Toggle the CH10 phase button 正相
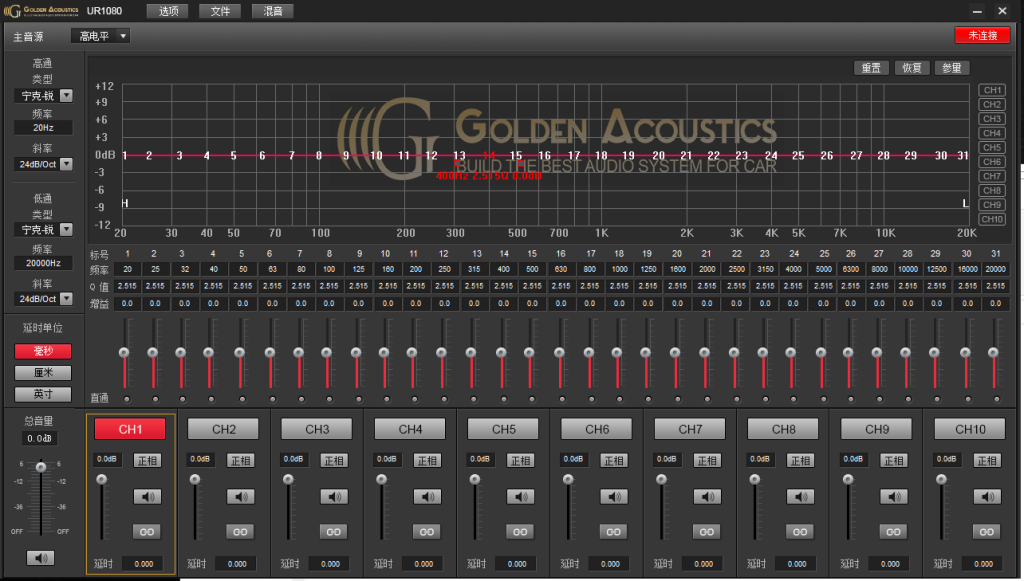The width and height of the screenshot is (1024, 581). pos(987,460)
